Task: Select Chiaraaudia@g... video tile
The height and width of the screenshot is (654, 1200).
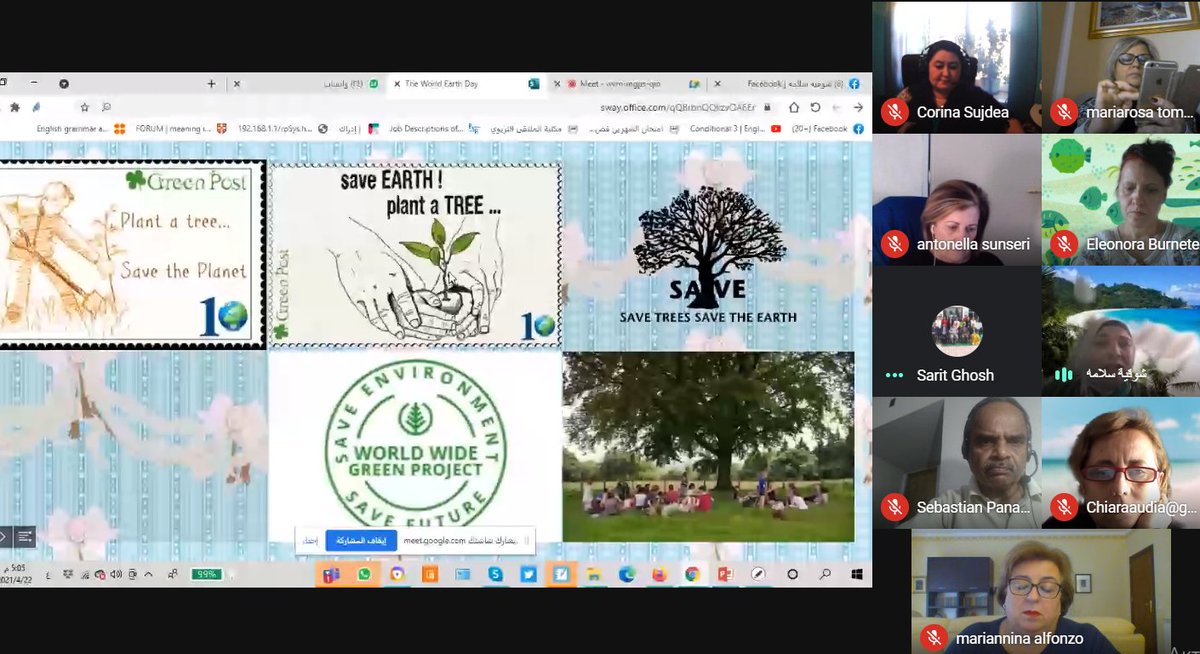Action: [1120, 462]
